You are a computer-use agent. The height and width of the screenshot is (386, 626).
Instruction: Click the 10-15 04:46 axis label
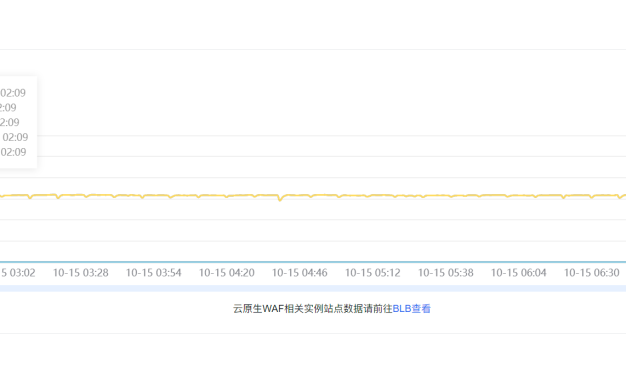tap(300, 273)
